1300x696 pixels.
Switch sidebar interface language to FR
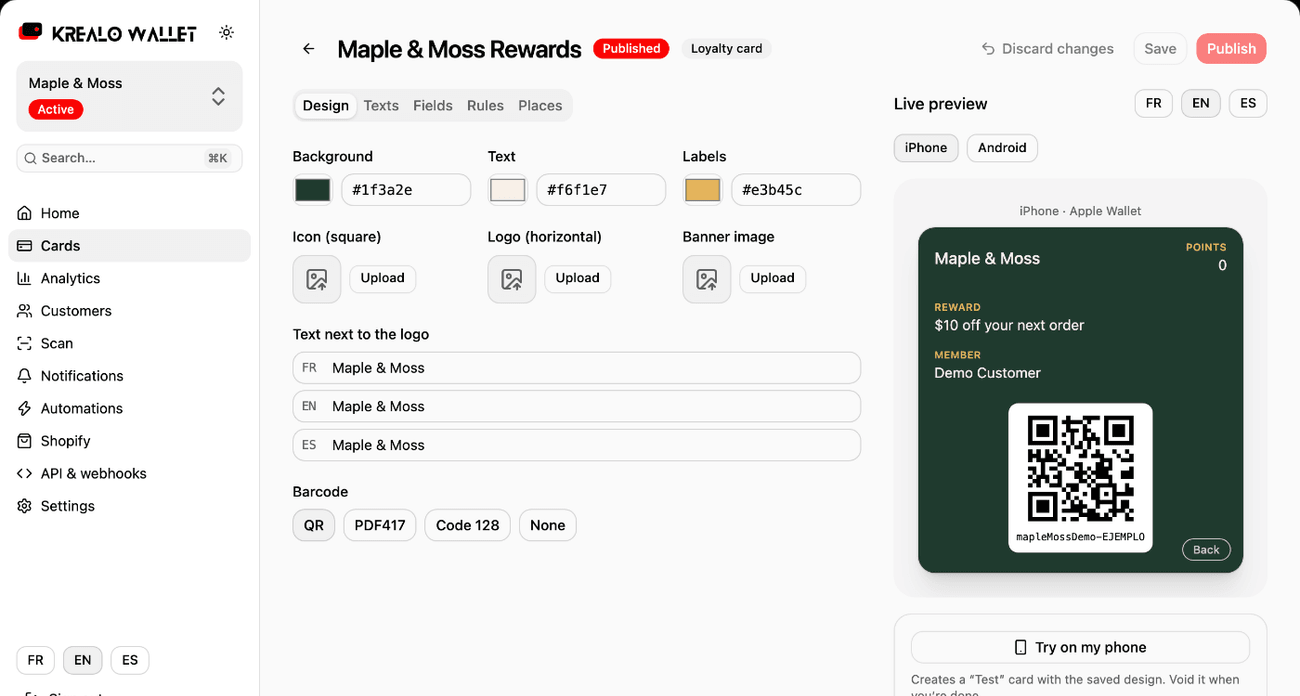(x=35, y=660)
